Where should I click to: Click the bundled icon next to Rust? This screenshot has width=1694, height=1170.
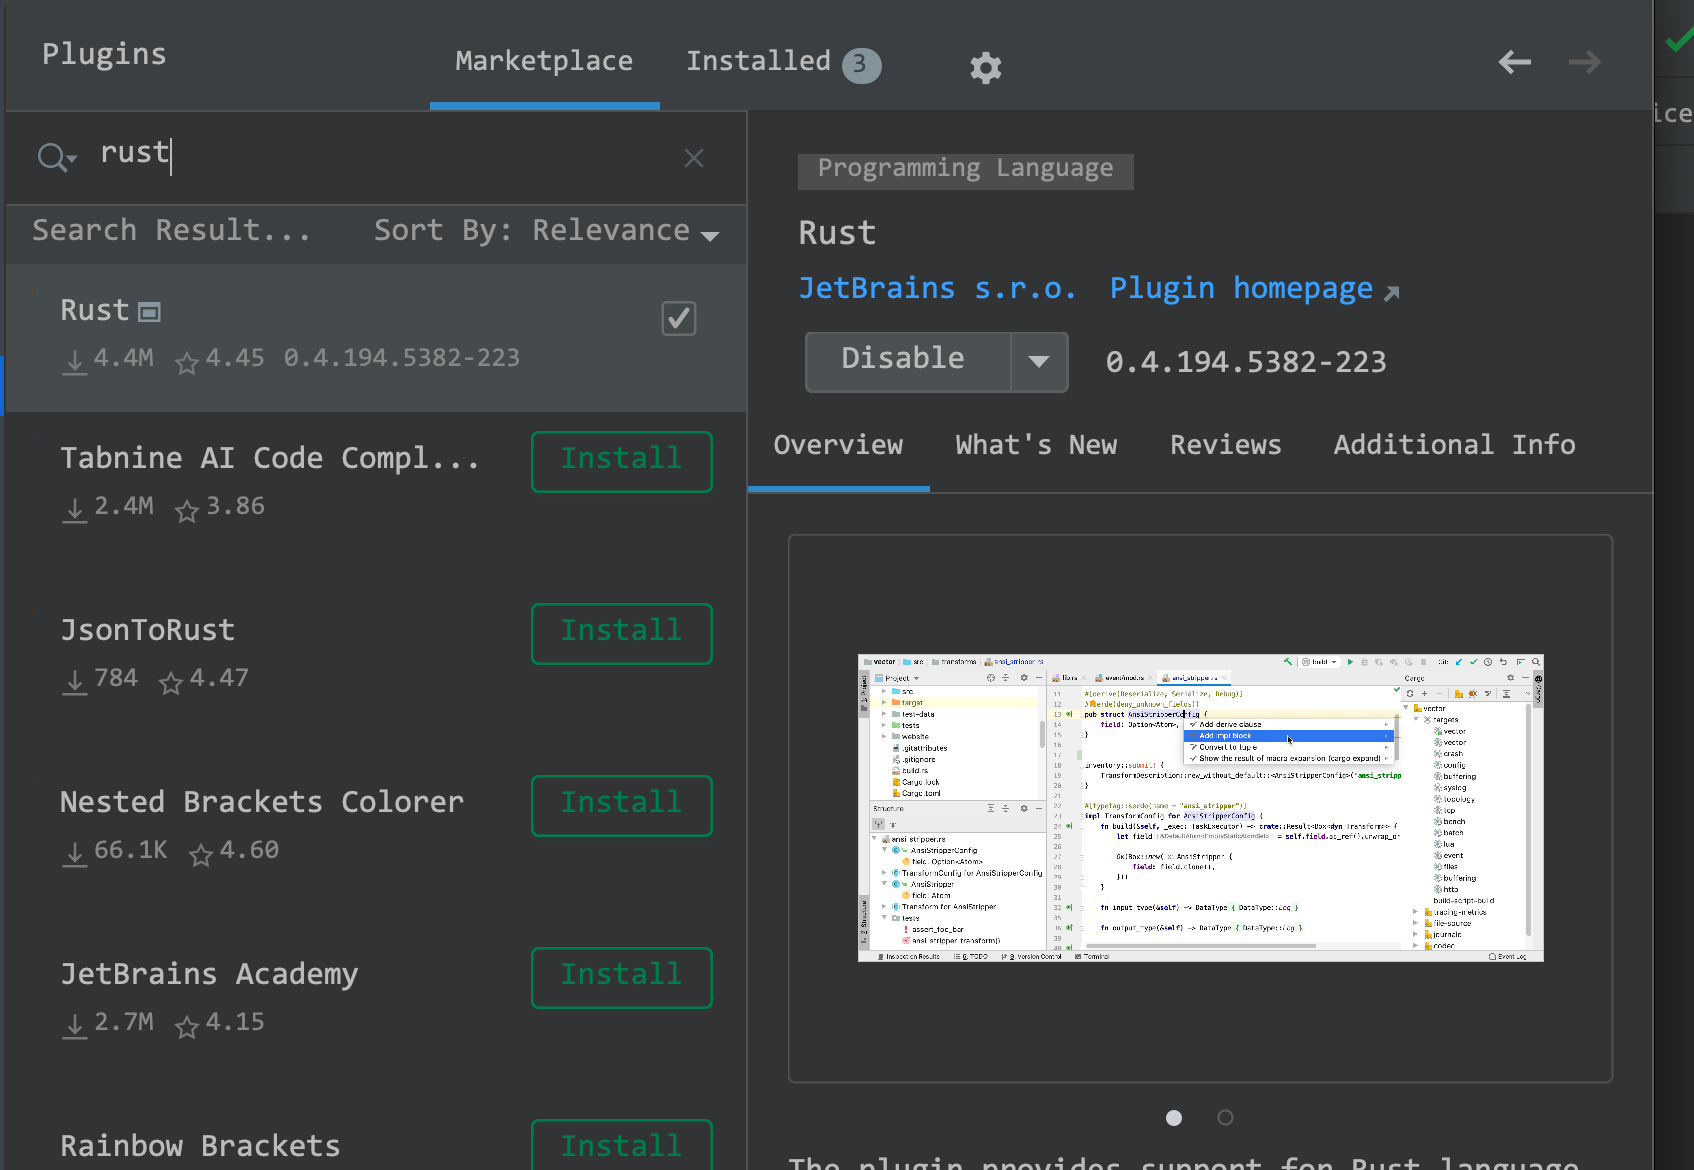click(x=149, y=313)
